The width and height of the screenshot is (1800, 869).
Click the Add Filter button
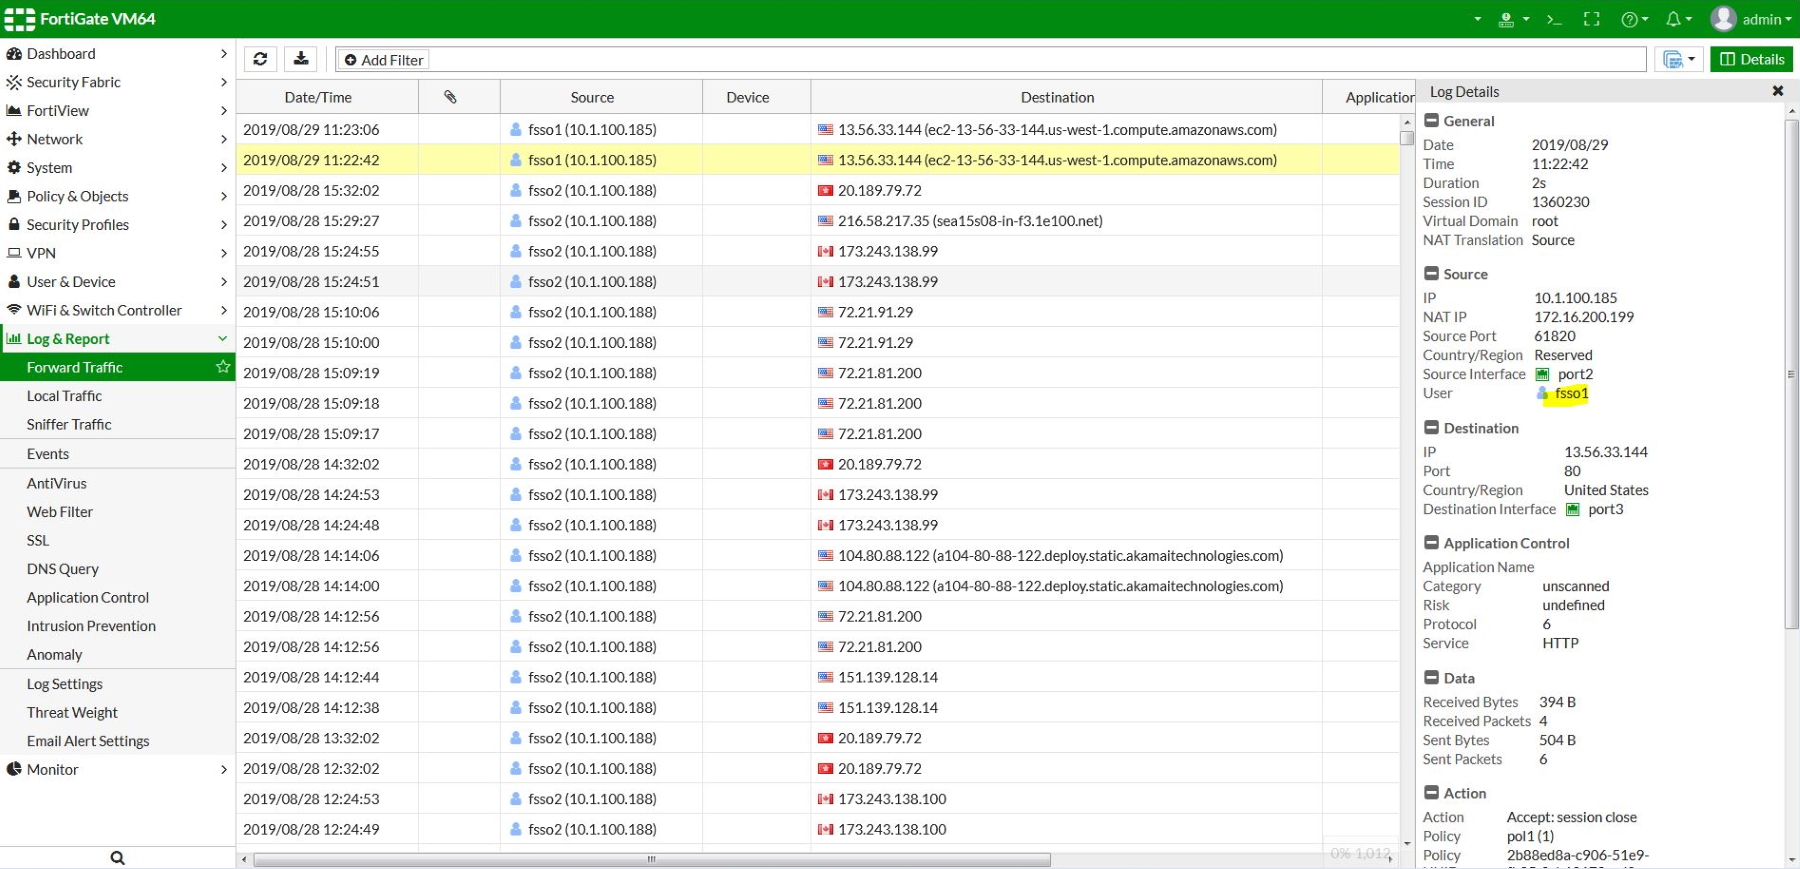384,60
